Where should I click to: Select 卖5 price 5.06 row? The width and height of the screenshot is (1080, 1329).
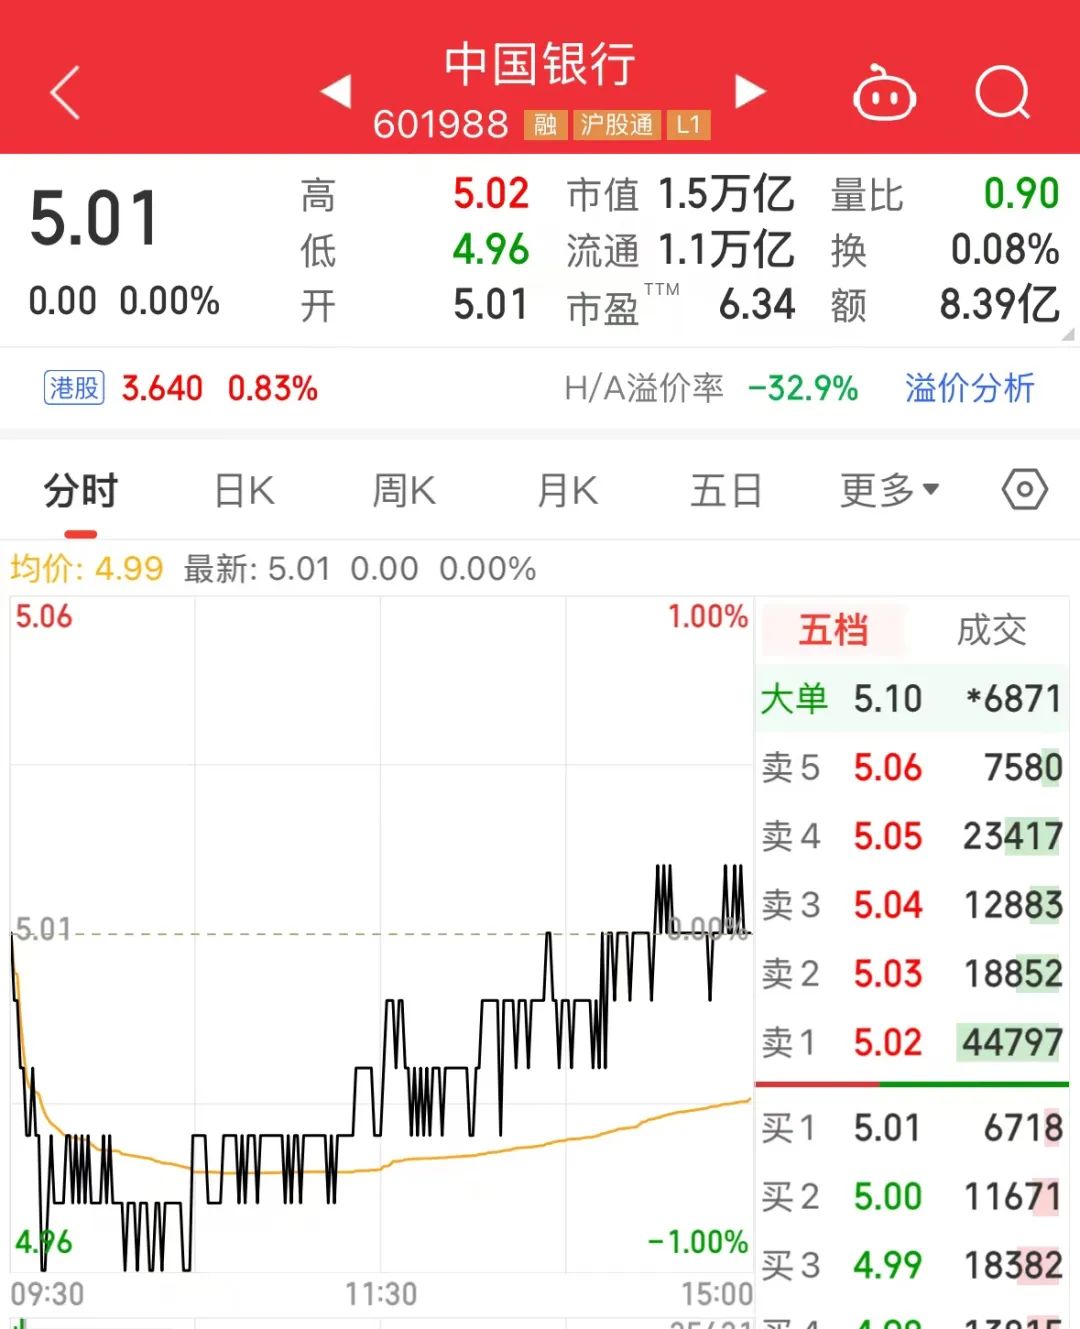tap(912, 767)
